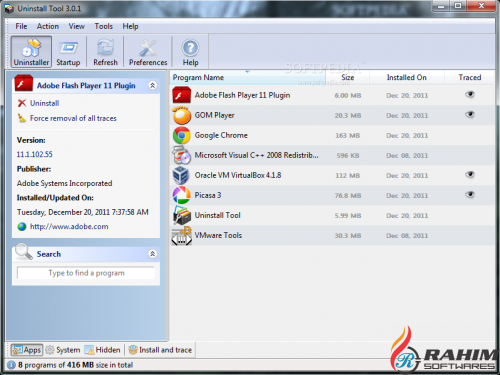Switch to the Apps tab
500x375 pixels.
(27, 350)
